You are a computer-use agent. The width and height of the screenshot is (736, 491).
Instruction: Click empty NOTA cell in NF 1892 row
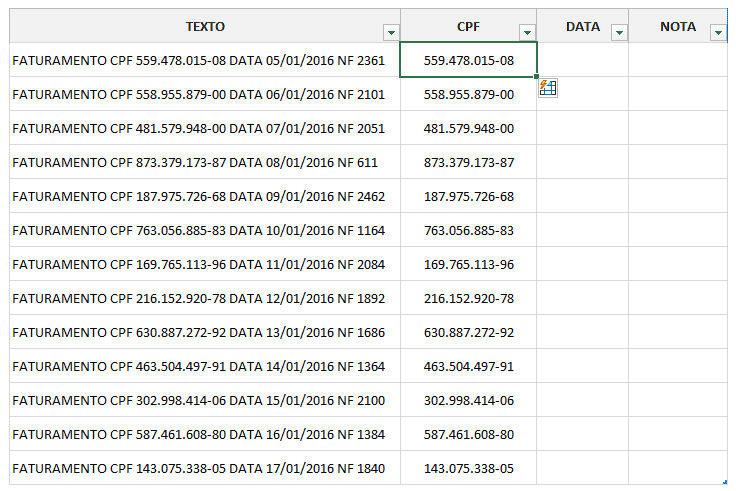click(678, 298)
